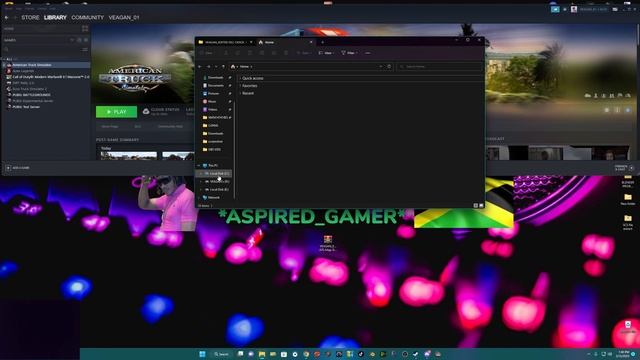The image size is (640, 360).
Task: Select PUBG: BATTLEGROUNDS in Steam library
Action: pyautogui.click(x=31, y=95)
